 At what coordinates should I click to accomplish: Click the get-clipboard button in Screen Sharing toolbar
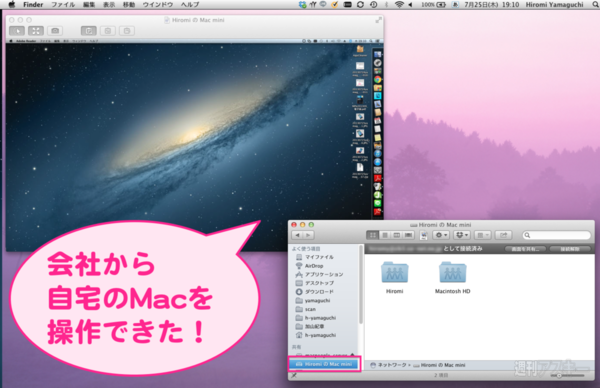click(108, 31)
